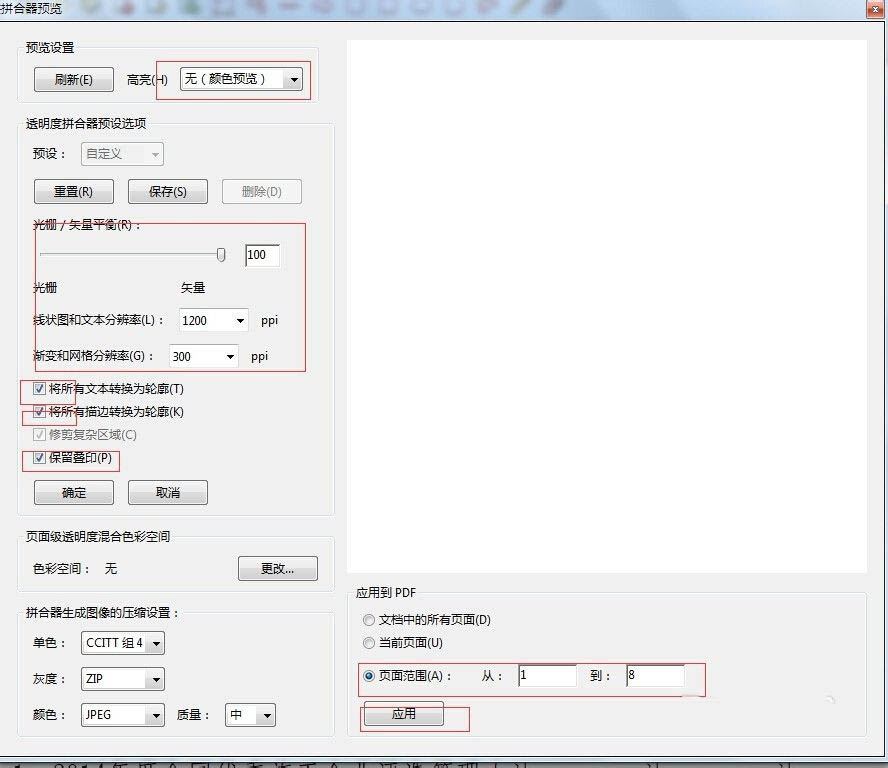Select the 文档中的所有页面 radio button
This screenshot has height=768, width=888.
click(369, 620)
